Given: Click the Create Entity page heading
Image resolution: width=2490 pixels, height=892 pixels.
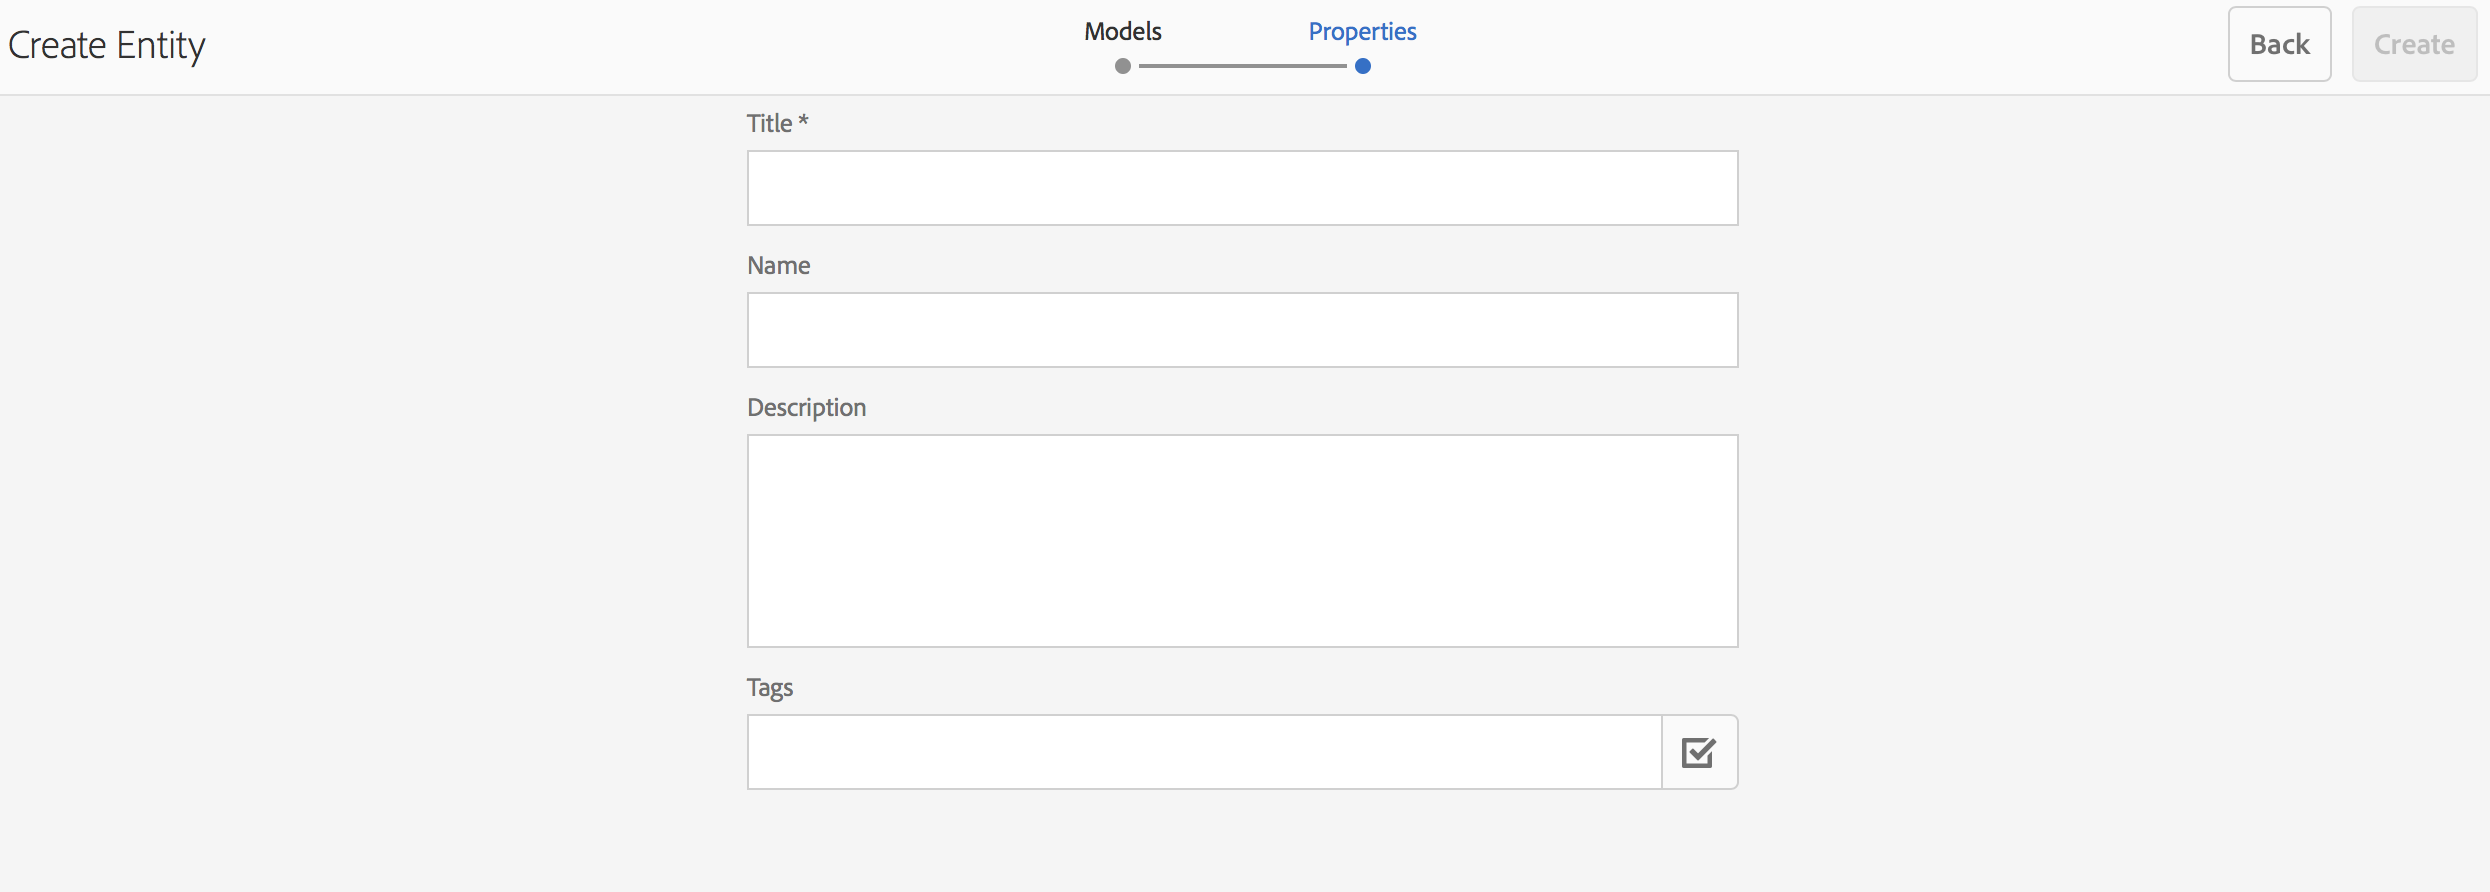Looking at the screenshot, I should (107, 46).
